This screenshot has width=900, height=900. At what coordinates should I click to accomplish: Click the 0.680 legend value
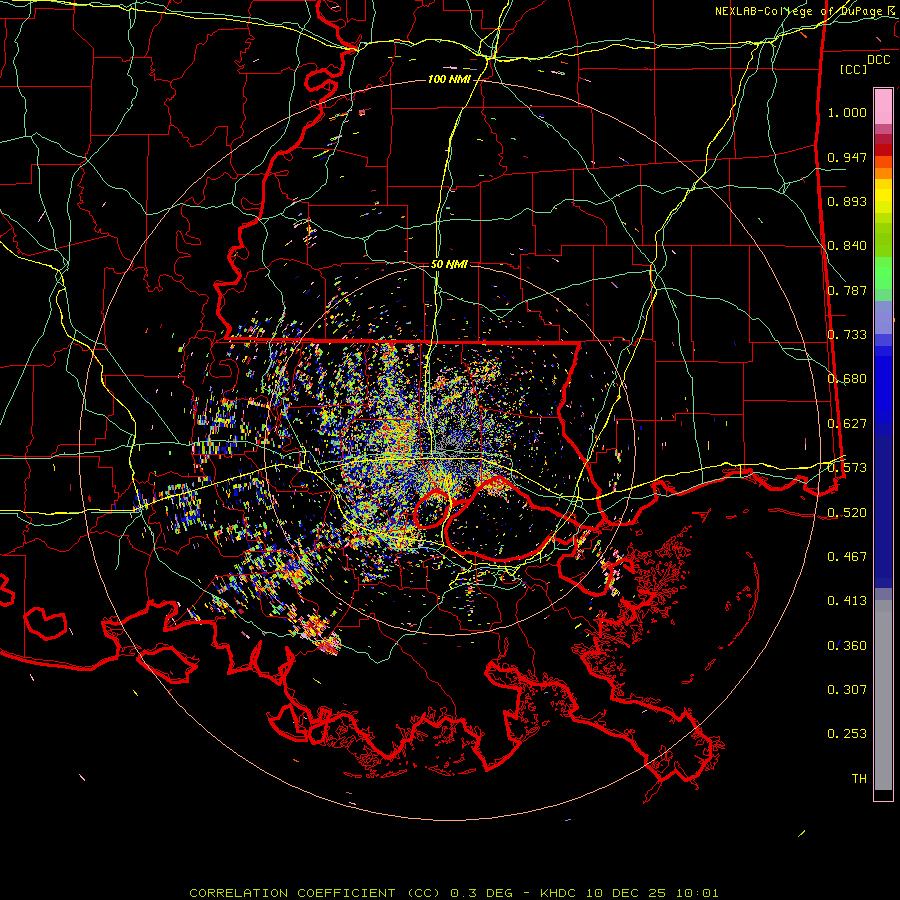(847, 379)
